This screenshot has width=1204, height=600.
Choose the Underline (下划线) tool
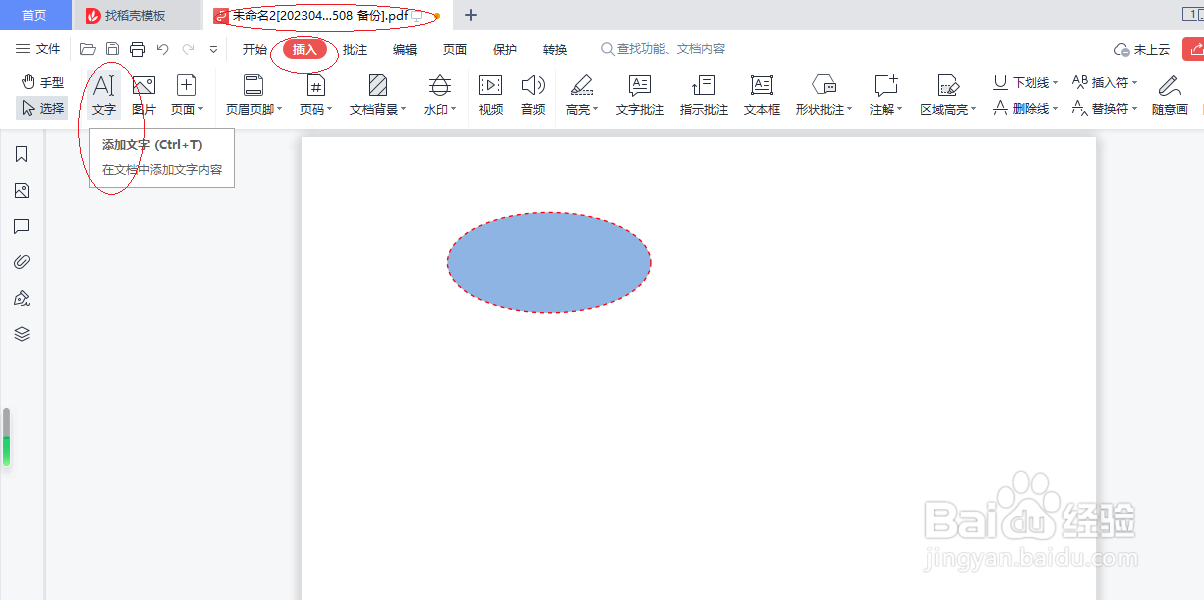(1025, 83)
